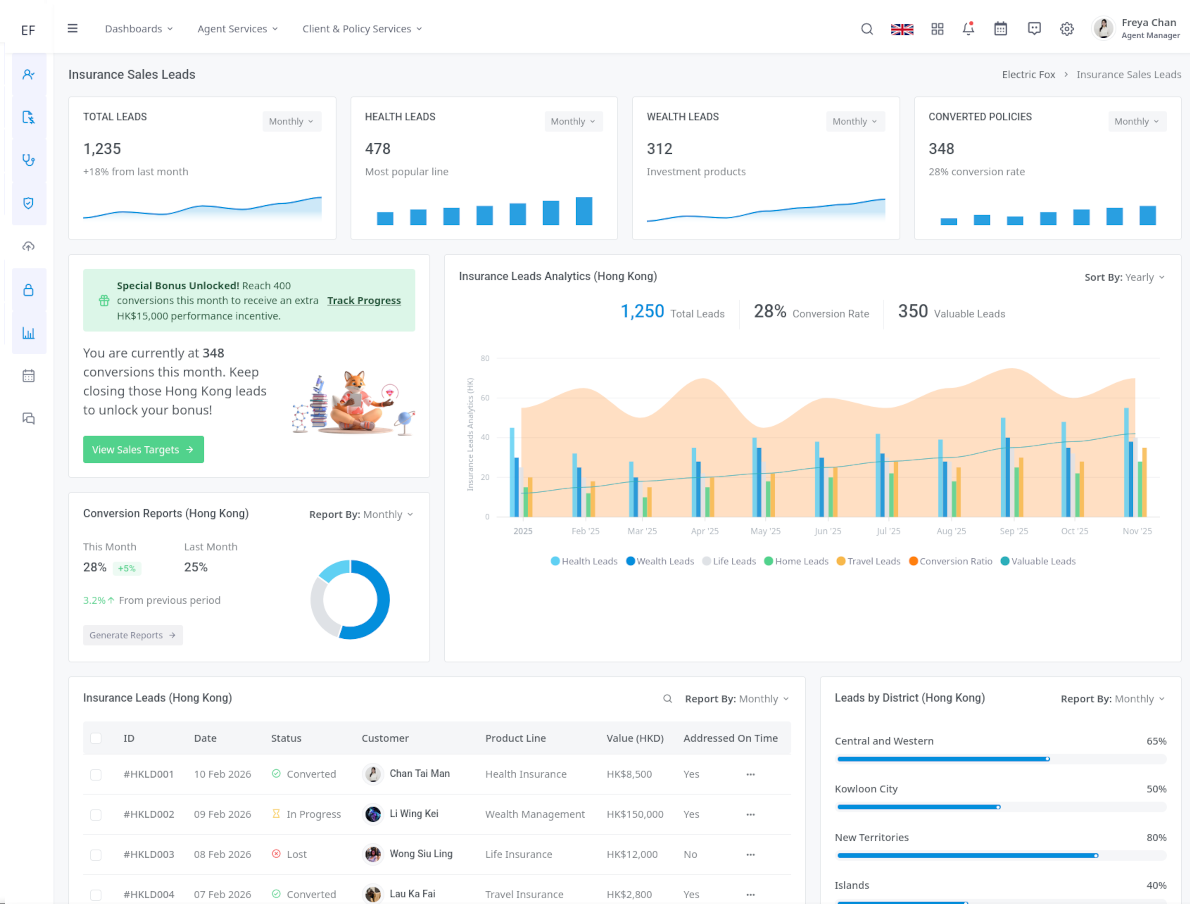Open the cloud upload icon in sidebar
1190x904 pixels.
point(28,247)
